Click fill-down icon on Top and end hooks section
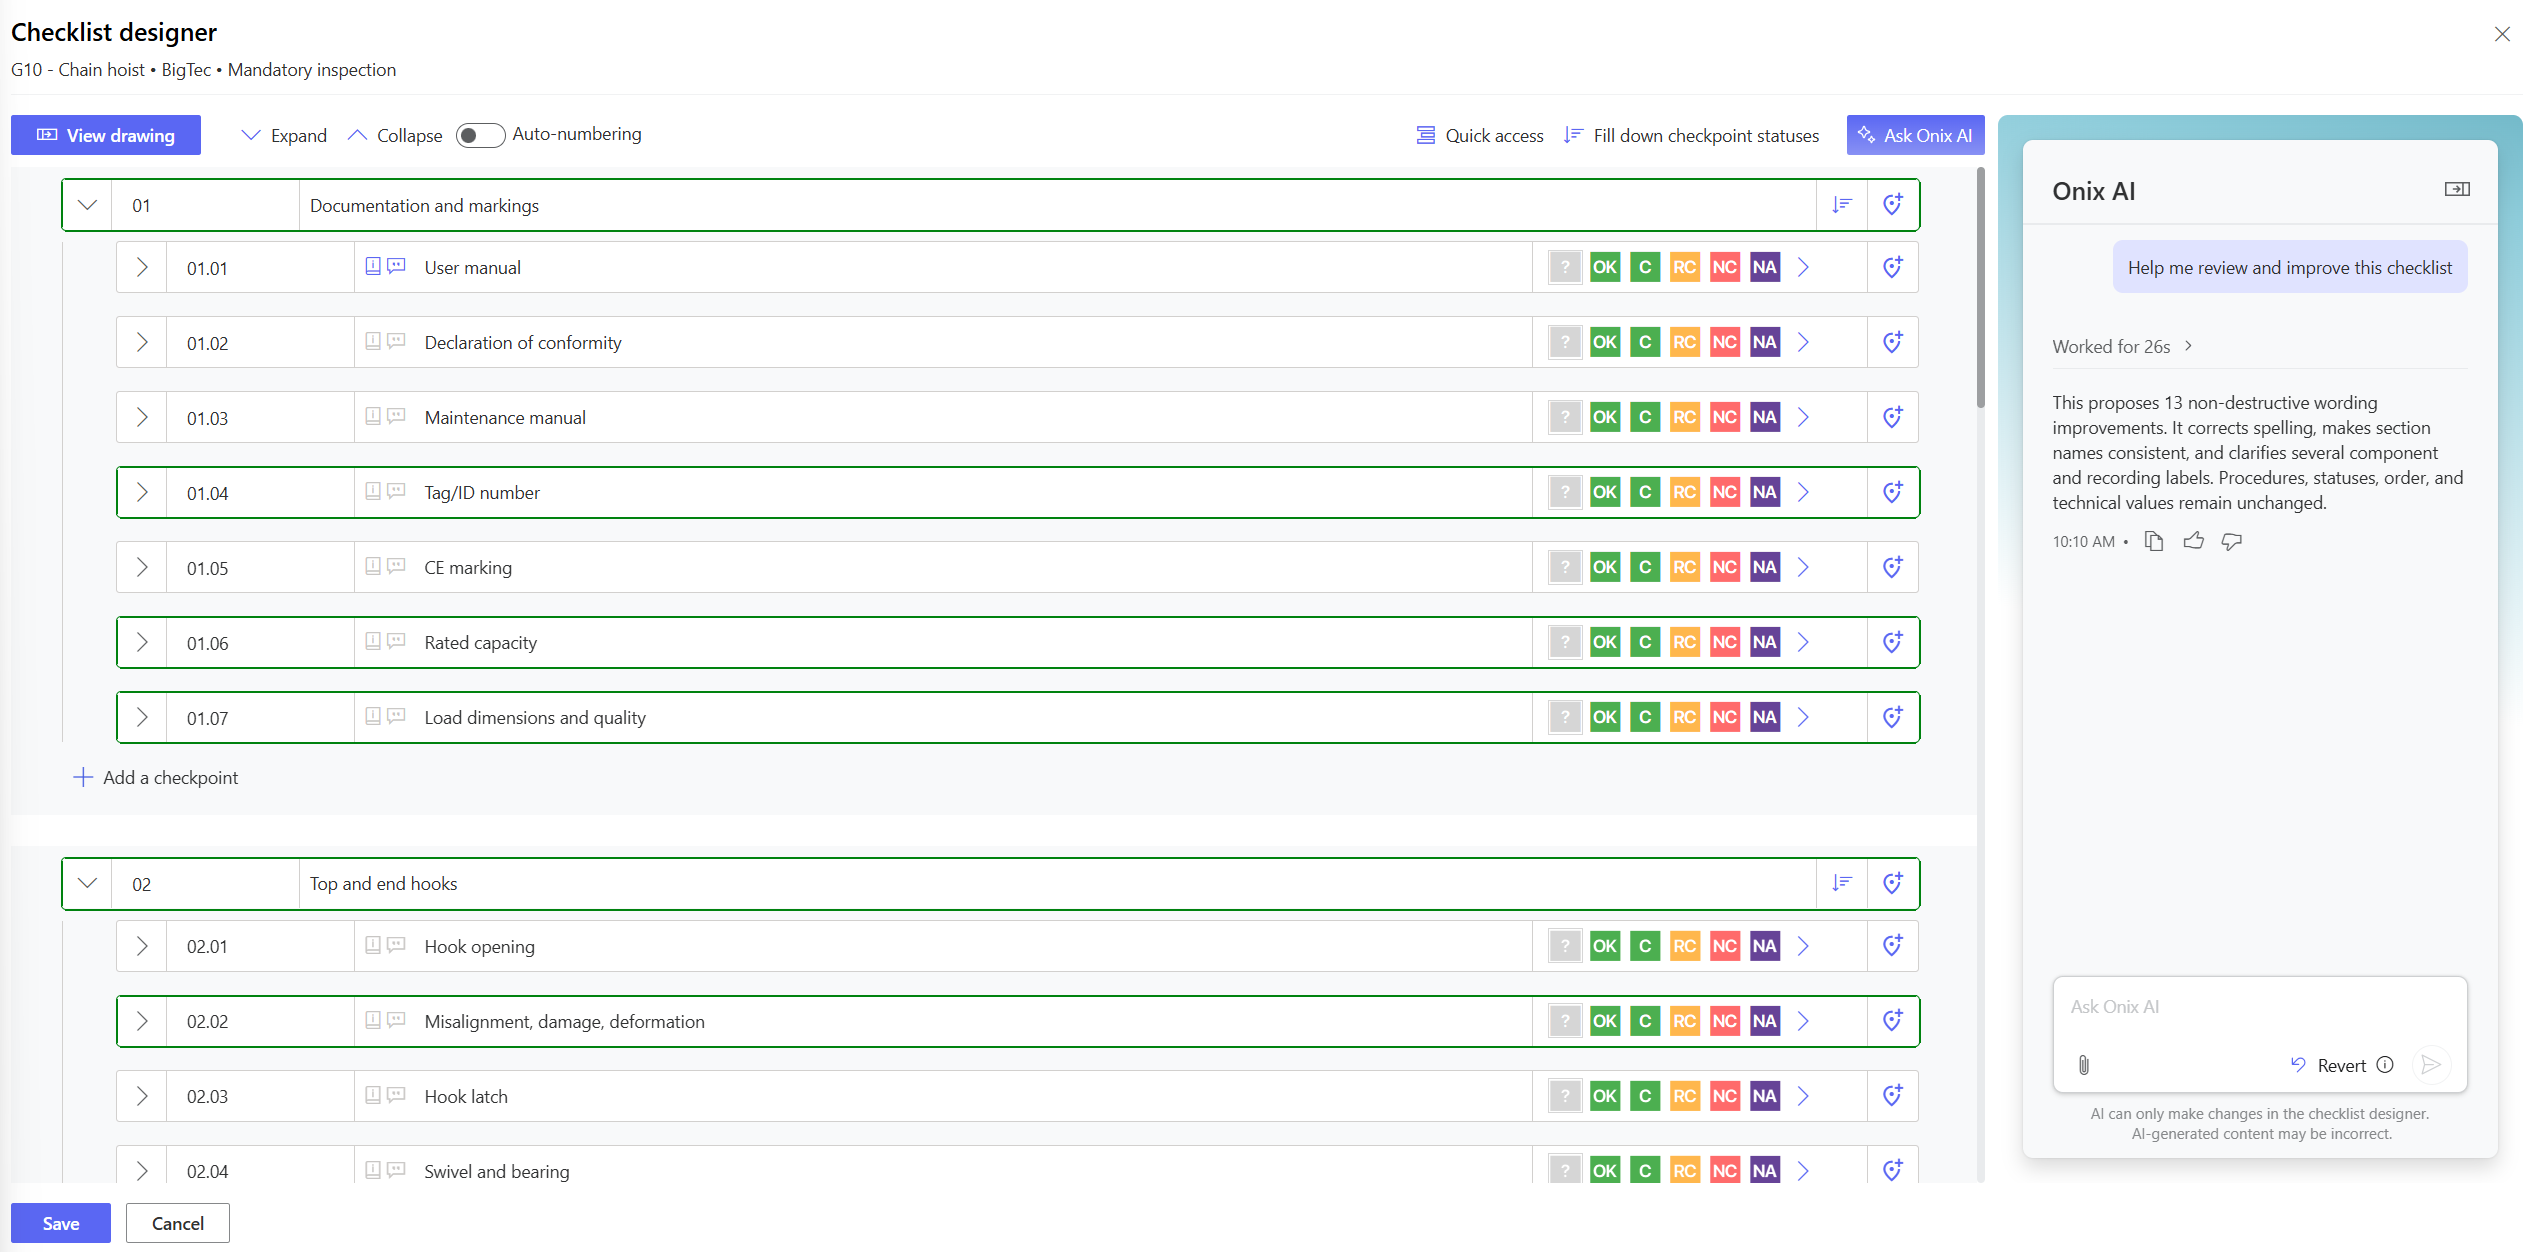2532x1252 pixels. click(1842, 884)
